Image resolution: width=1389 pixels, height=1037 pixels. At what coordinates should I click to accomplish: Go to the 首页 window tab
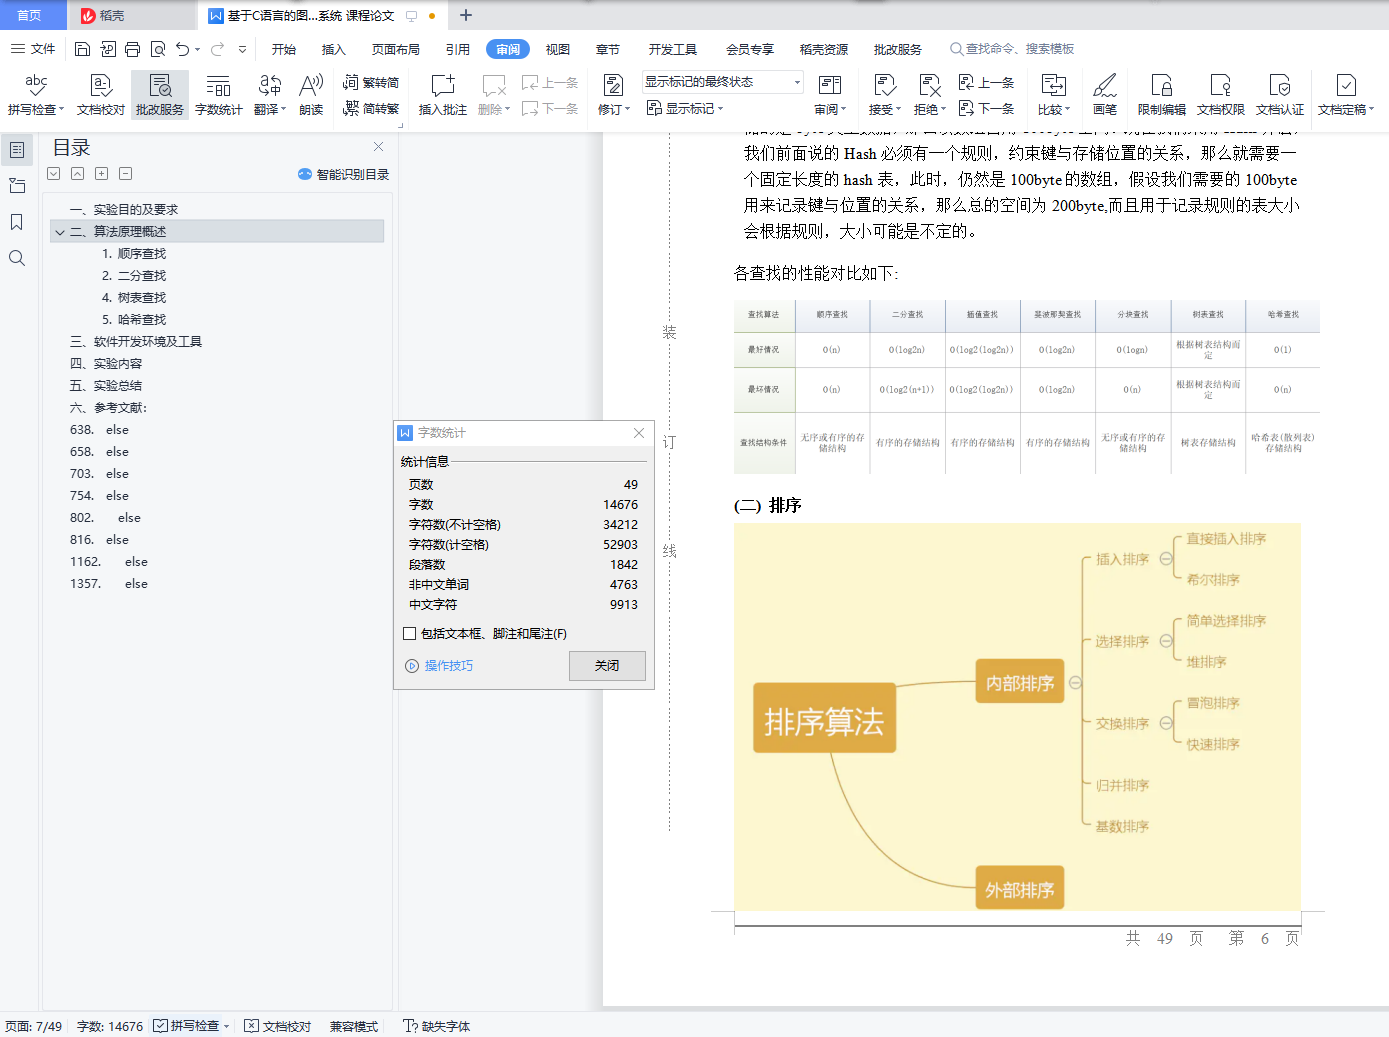[x=30, y=16]
